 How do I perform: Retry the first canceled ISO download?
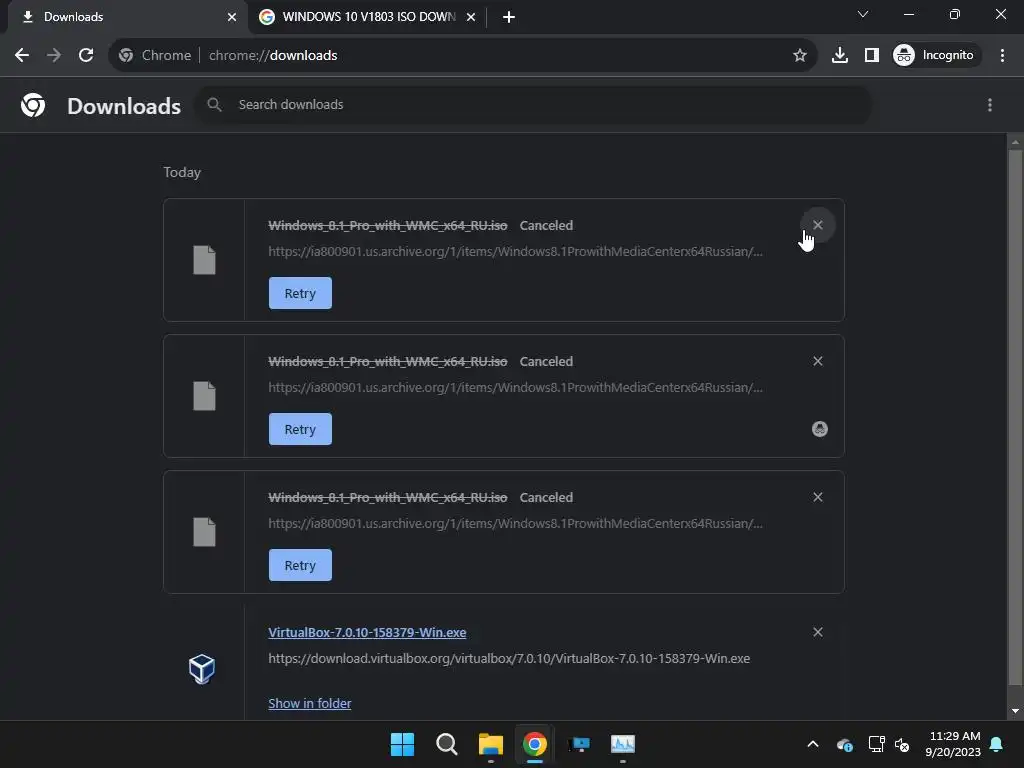point(300,293)
